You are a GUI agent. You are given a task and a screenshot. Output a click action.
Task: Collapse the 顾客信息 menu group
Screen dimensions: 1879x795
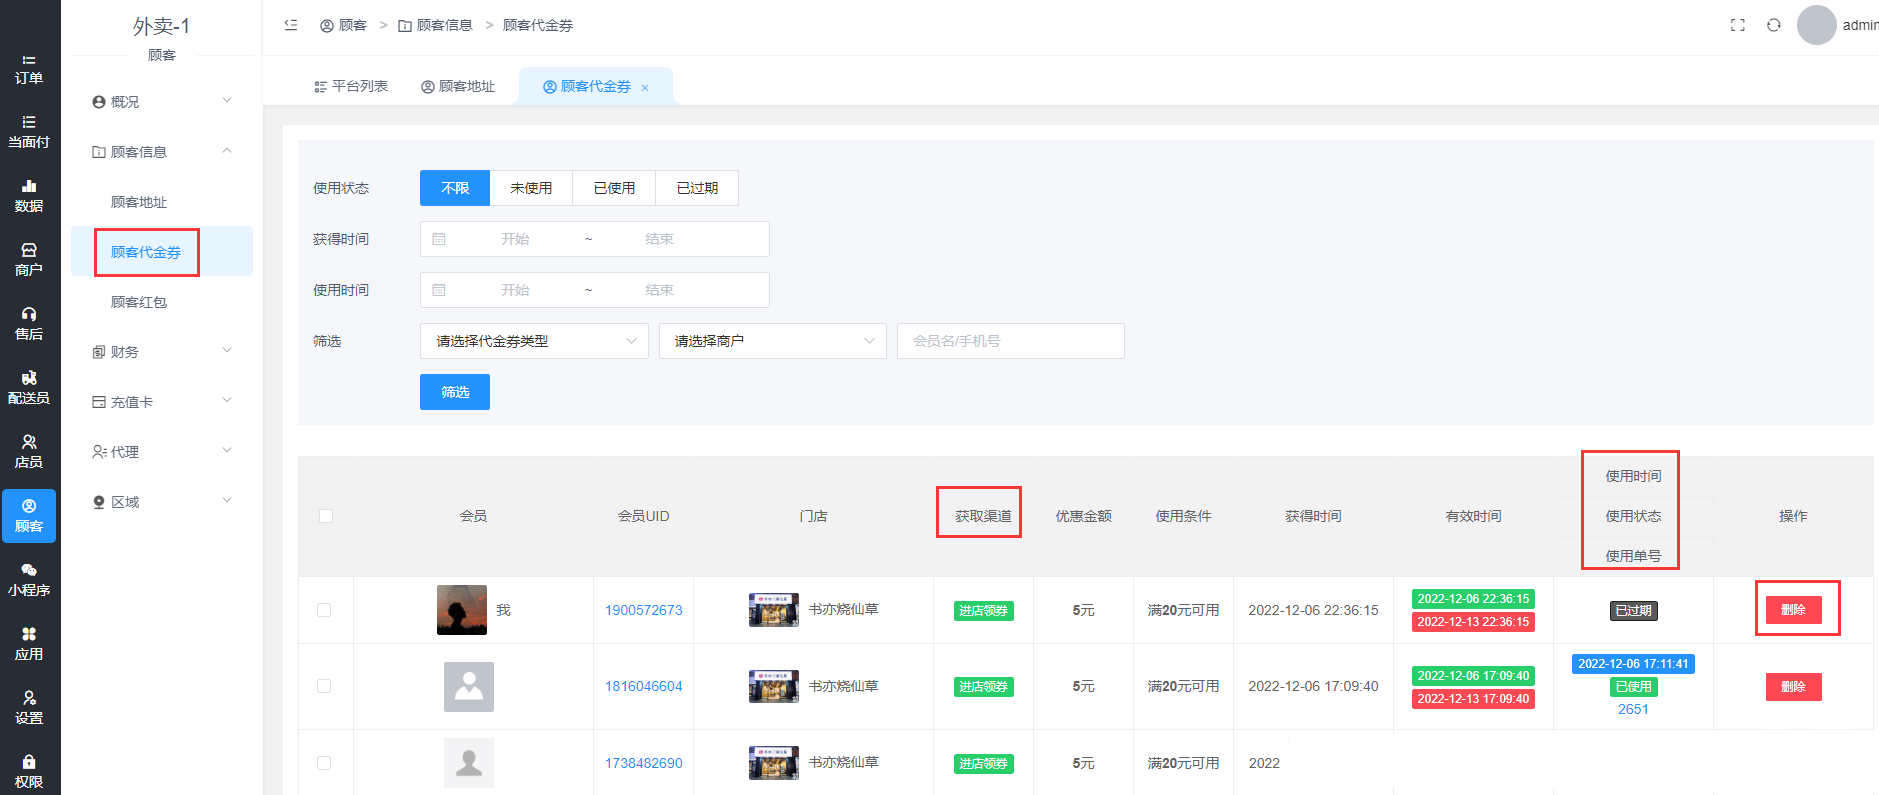click(x=162, y=152)
